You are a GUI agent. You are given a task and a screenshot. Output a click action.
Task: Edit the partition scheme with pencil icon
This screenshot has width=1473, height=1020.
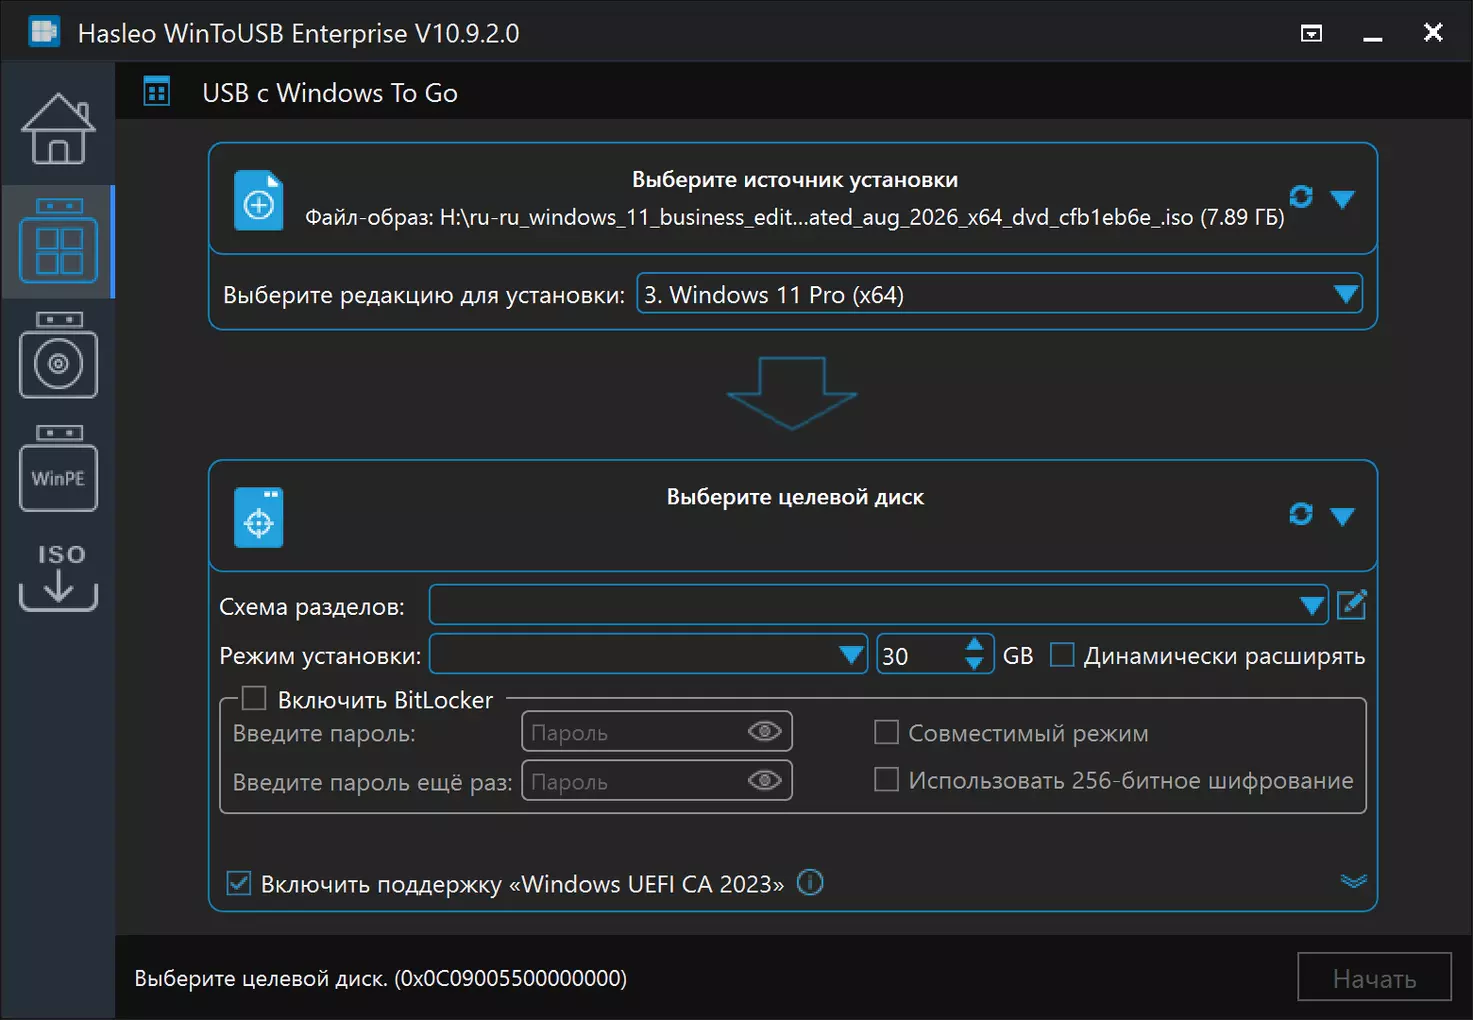point(1351,605)
